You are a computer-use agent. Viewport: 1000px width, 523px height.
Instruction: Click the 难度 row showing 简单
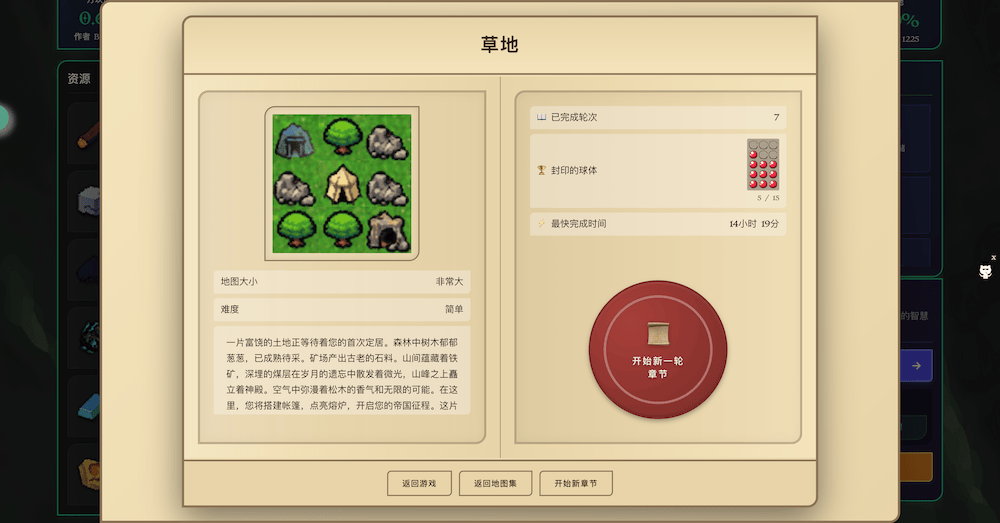click(342, 309)
